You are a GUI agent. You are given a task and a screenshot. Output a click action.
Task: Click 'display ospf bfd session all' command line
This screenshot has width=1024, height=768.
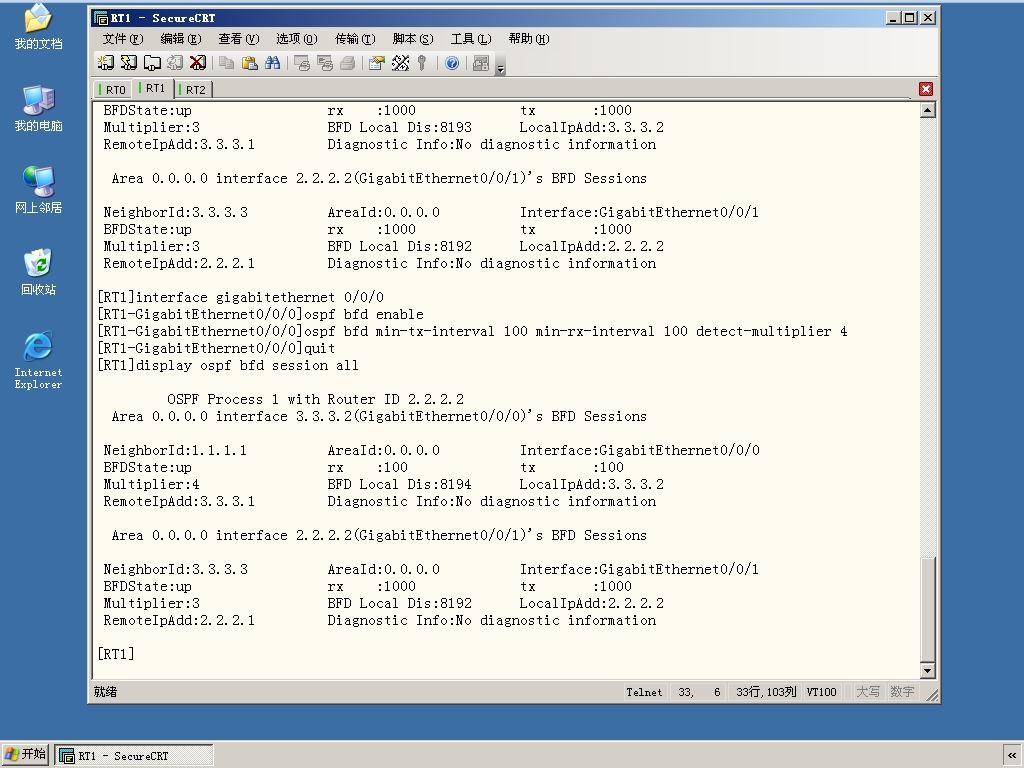point(228,365)
